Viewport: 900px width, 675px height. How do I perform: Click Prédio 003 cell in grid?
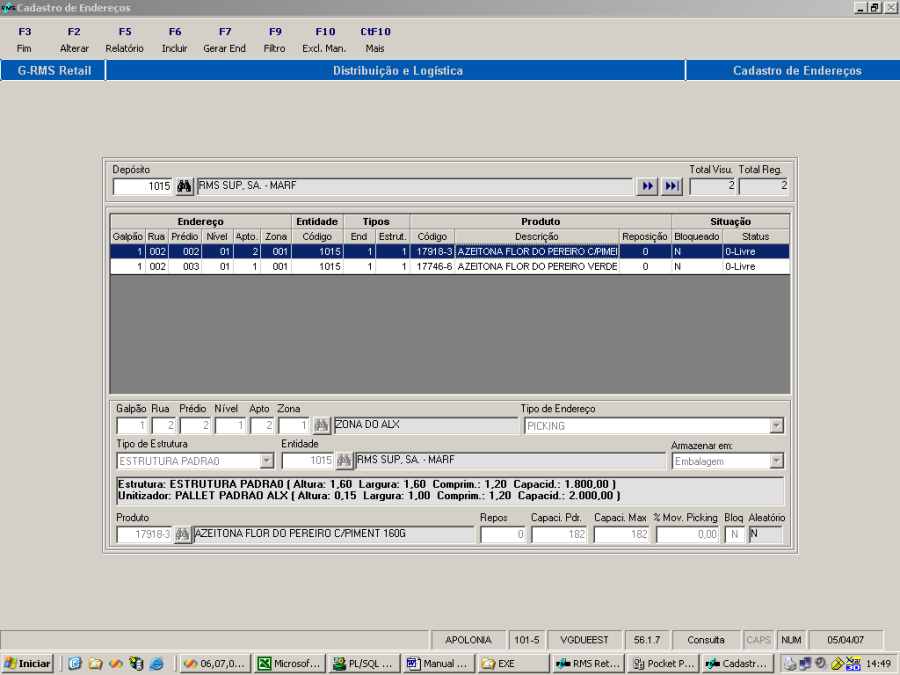tap(185, 266)
